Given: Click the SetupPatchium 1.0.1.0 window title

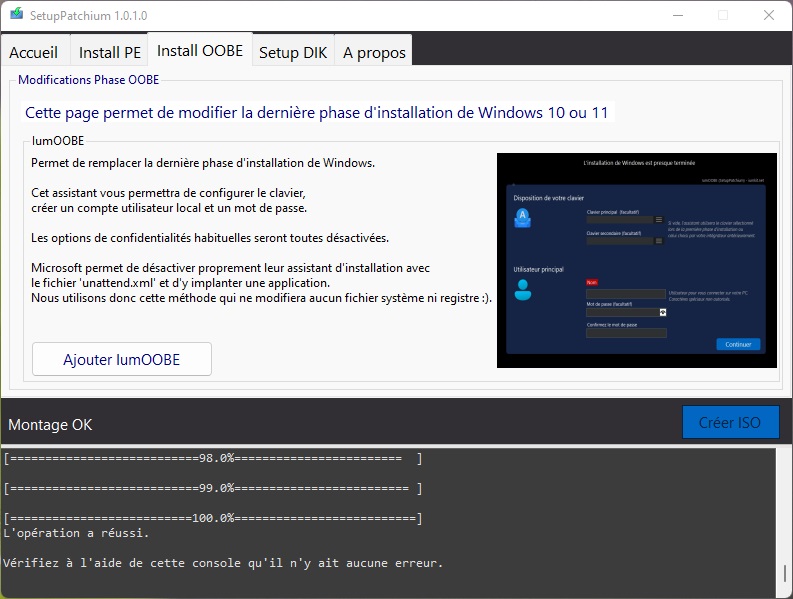Looking at the screenshot, I should tap(89, 16).
